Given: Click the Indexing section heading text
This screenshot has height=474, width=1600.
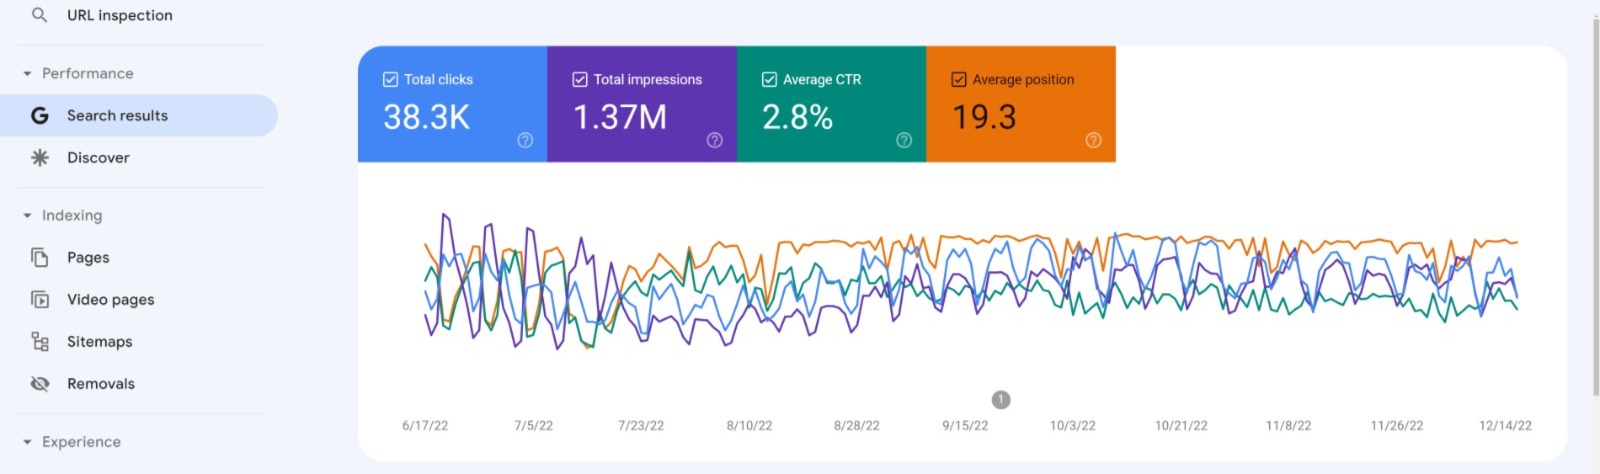Looking at the screenshot, I should [72, 216].
